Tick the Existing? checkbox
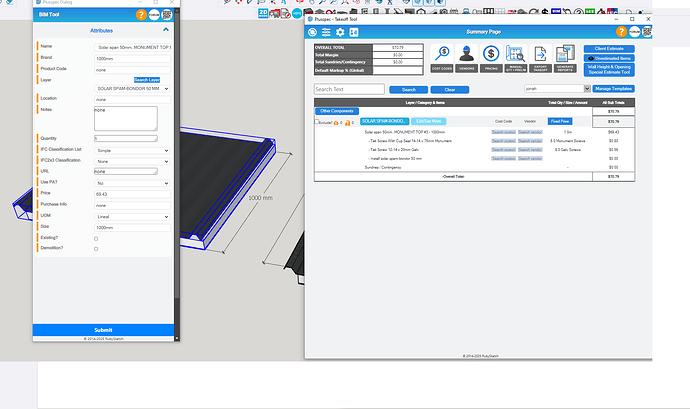This screenshot has height=409, width=690. [x=96, y=239]
